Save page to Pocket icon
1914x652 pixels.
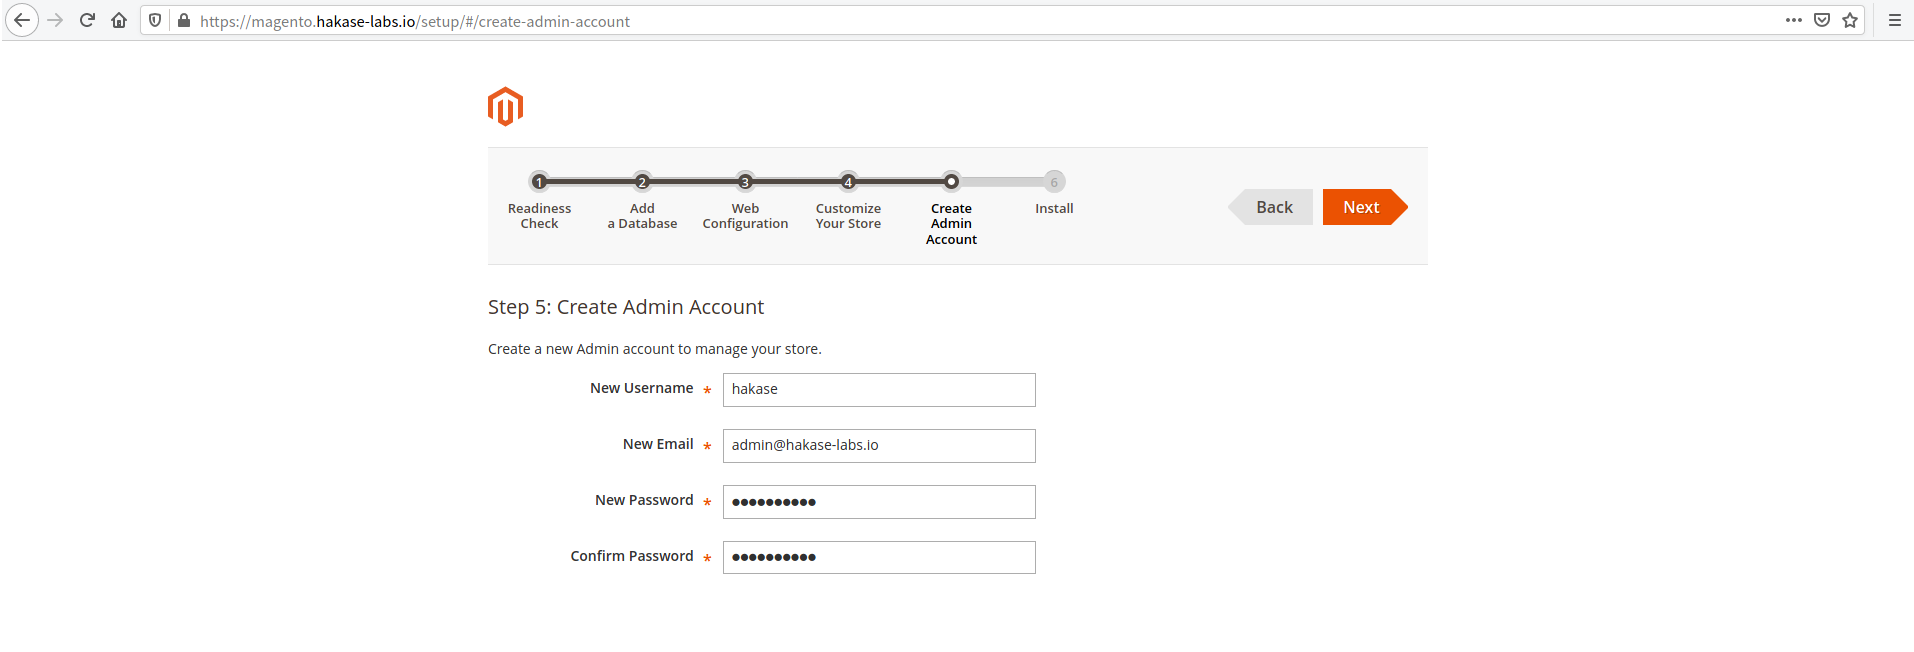tap(1822, 20)
